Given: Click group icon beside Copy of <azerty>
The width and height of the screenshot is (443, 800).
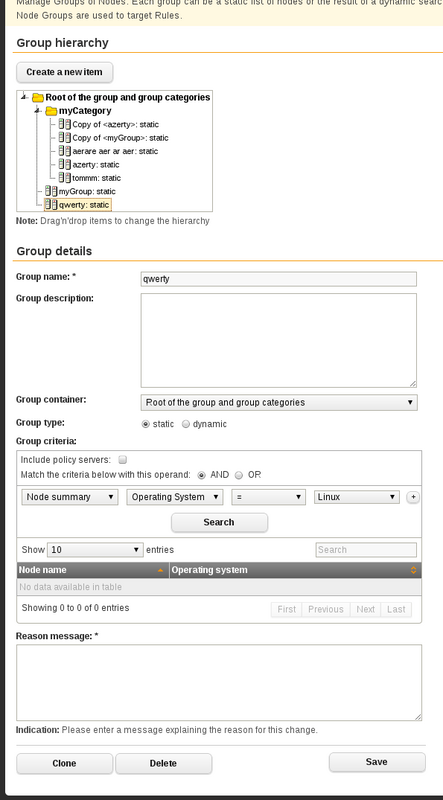Looking at the screenshot, I should [x=65, y=124].
